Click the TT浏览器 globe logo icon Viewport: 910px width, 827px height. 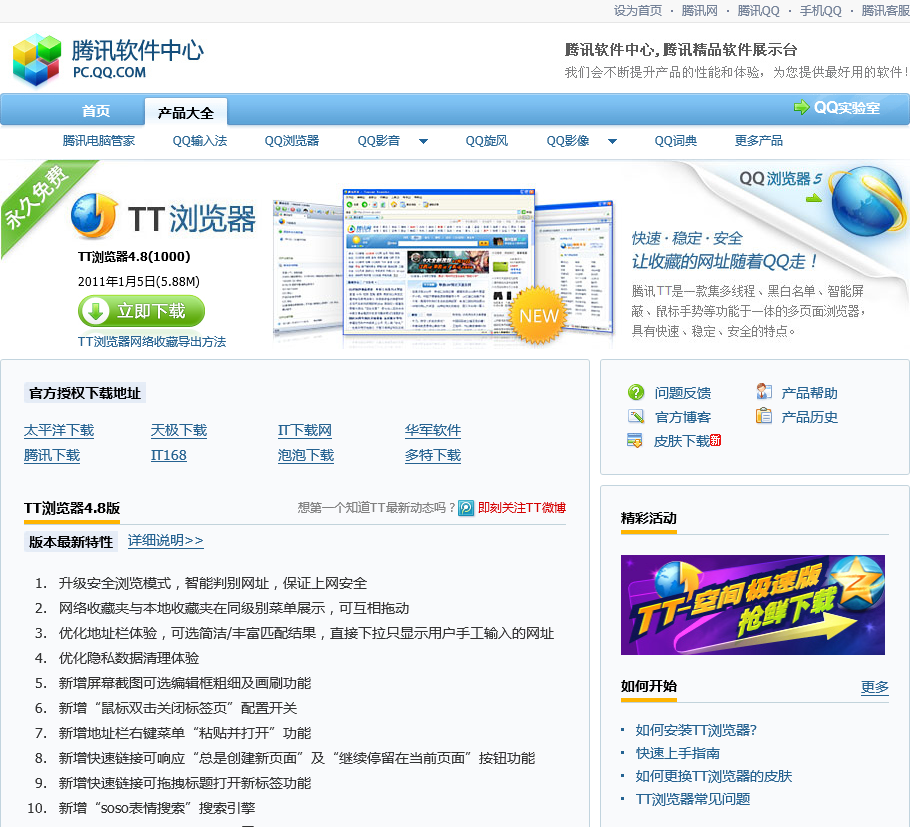point(94,216)
